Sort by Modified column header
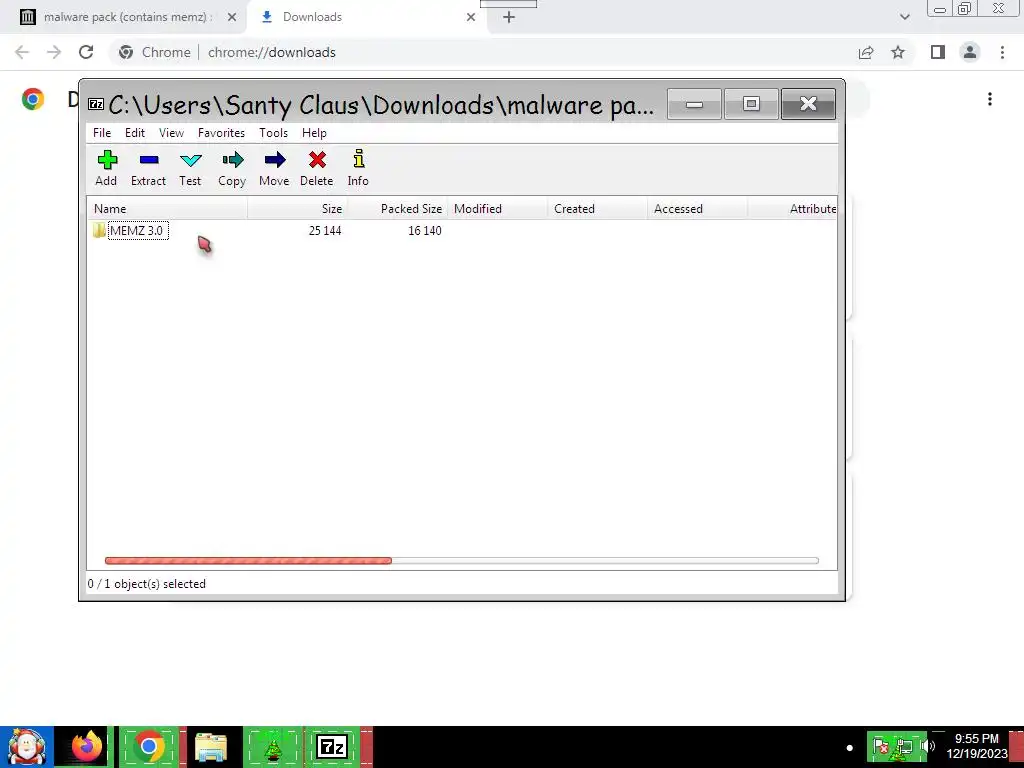This screenshot has height=768, width=1024. click(x=497, y=209)
